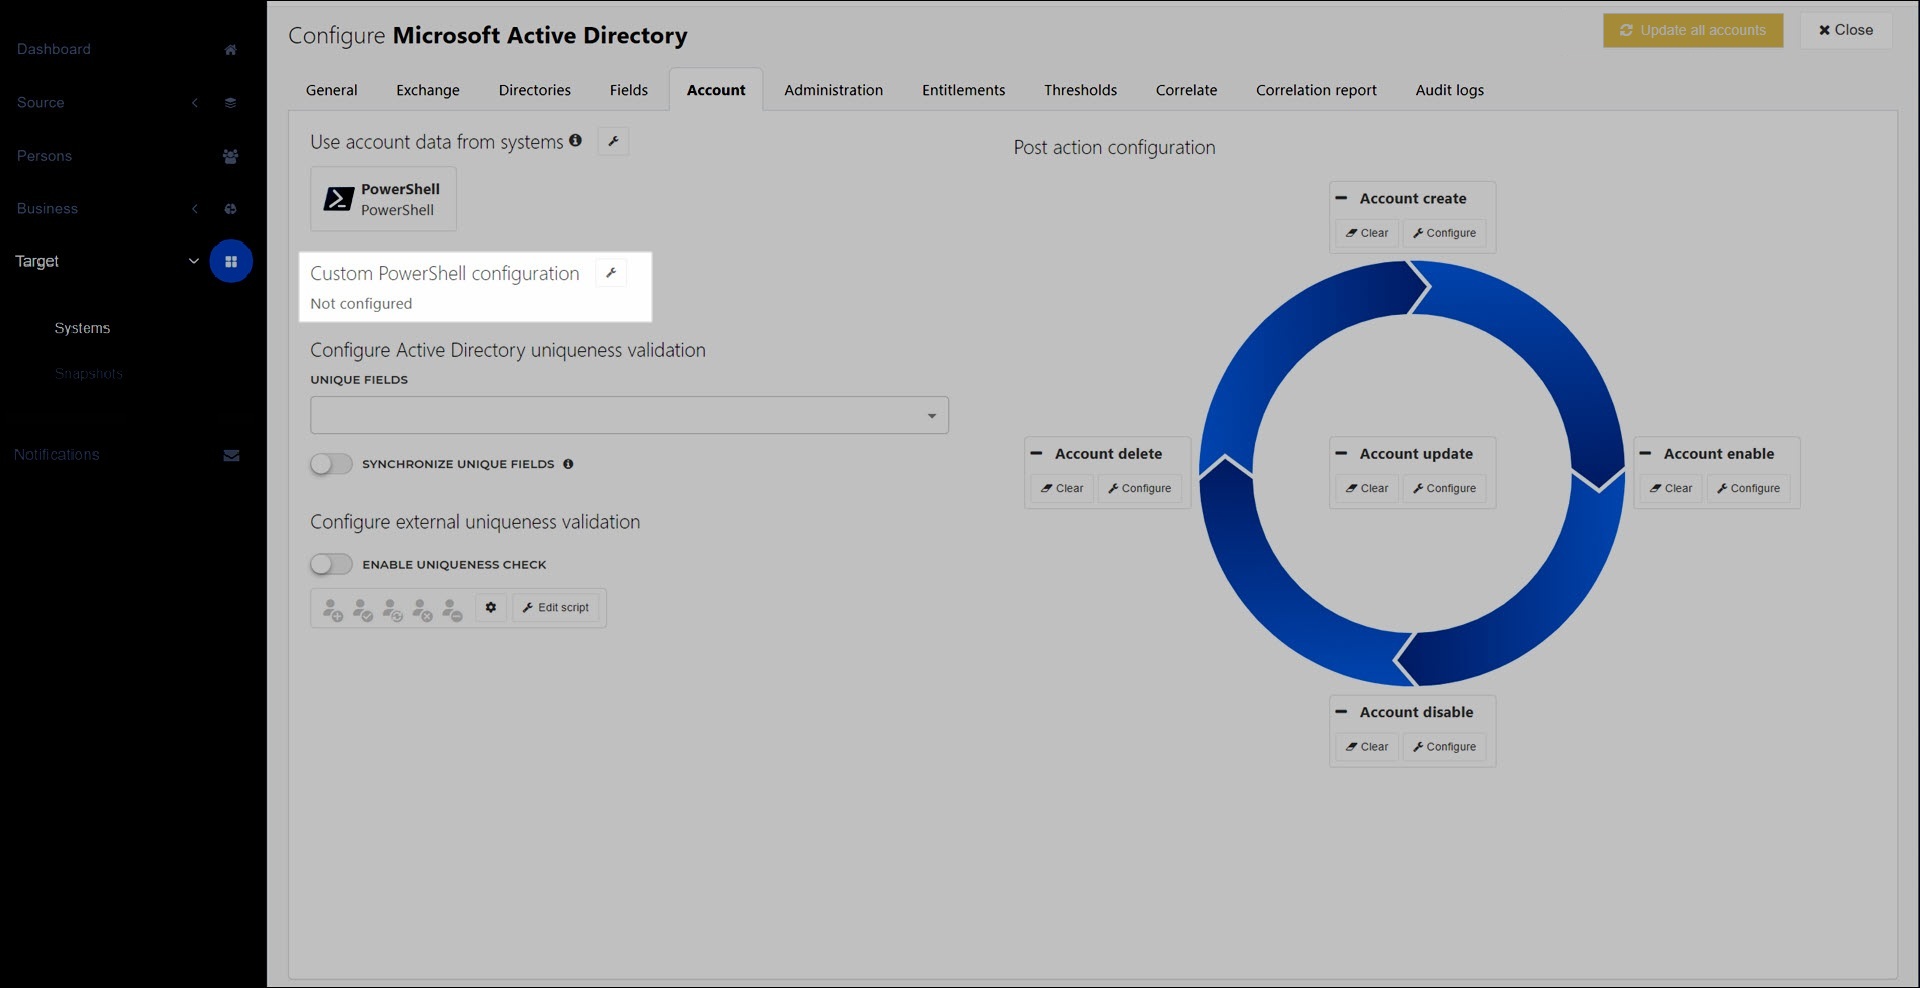Screen dimensions: 1920x988
Task: Toggle Synchronize unique fields switch
Action: [331, 464]
